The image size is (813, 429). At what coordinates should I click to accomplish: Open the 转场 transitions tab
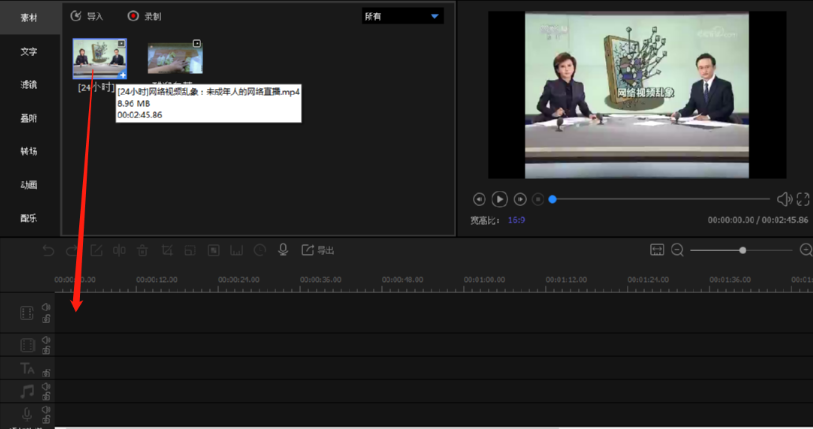click(x=29, y=151)
